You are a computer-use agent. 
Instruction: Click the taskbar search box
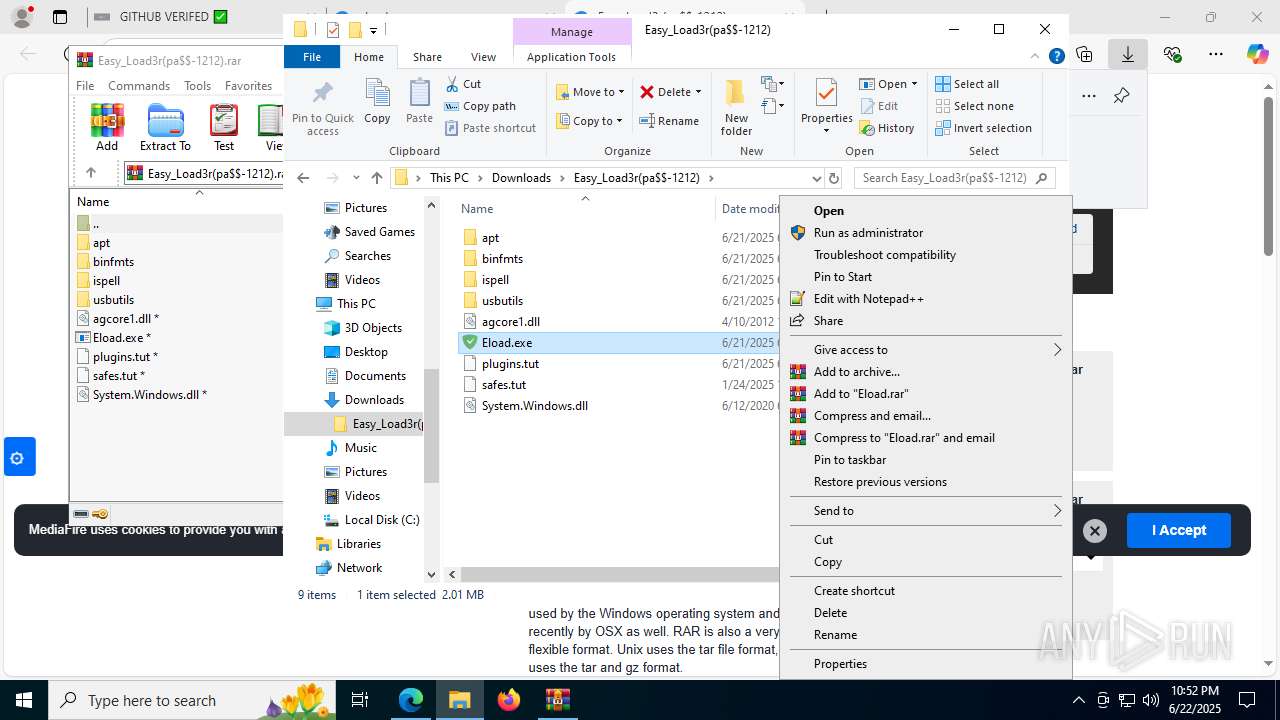[x=191, y=700]
